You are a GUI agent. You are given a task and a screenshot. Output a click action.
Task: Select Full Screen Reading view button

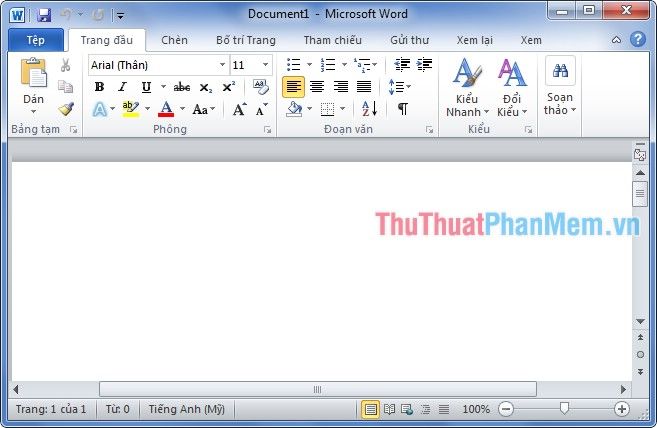tap(389, 409)
